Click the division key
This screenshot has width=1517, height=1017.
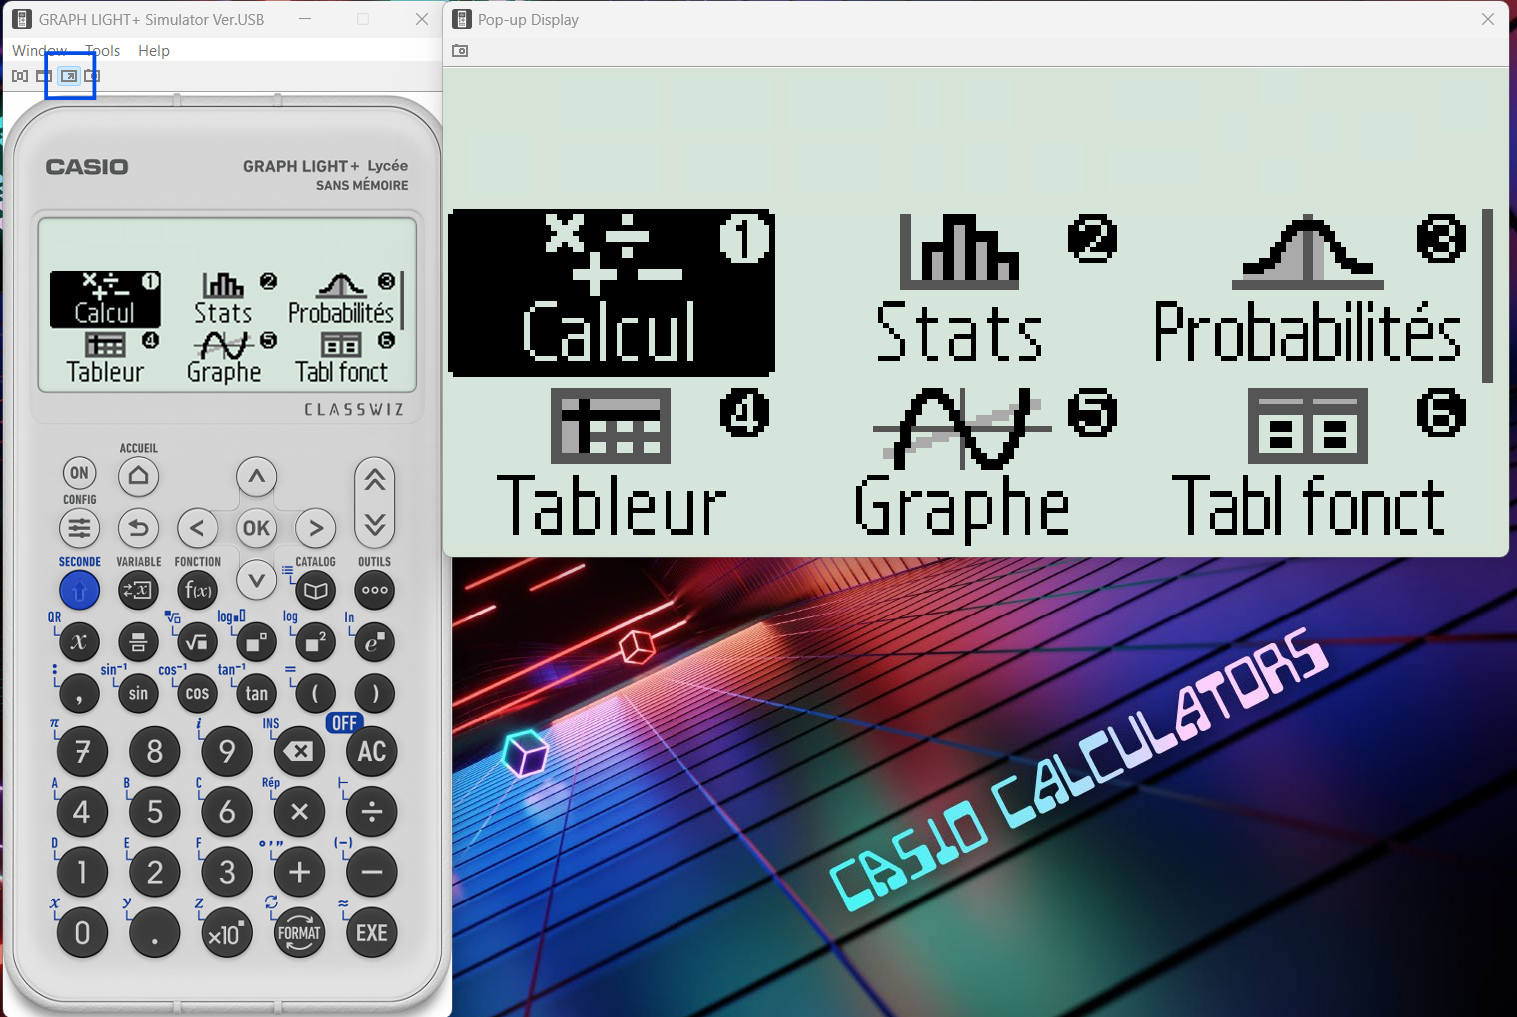click(372, 812)
